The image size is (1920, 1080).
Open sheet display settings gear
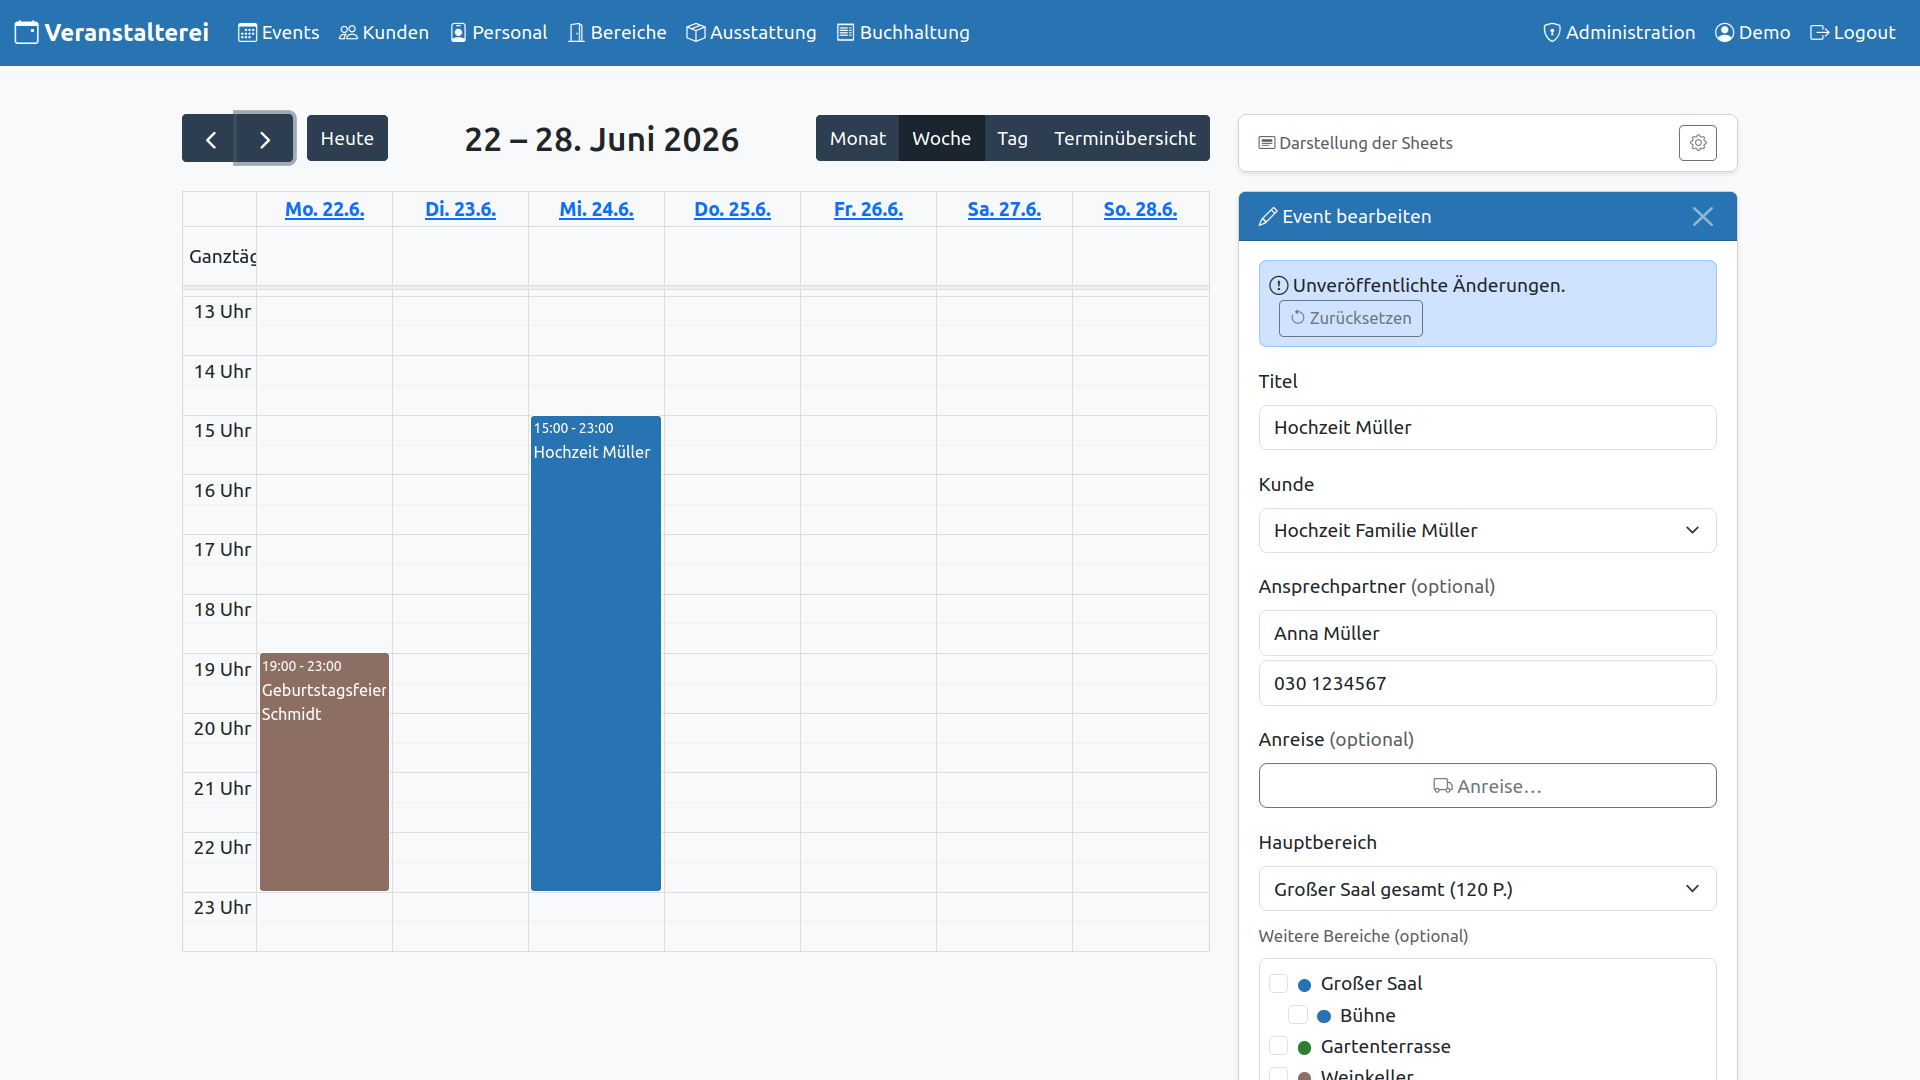coord(1697,143)
